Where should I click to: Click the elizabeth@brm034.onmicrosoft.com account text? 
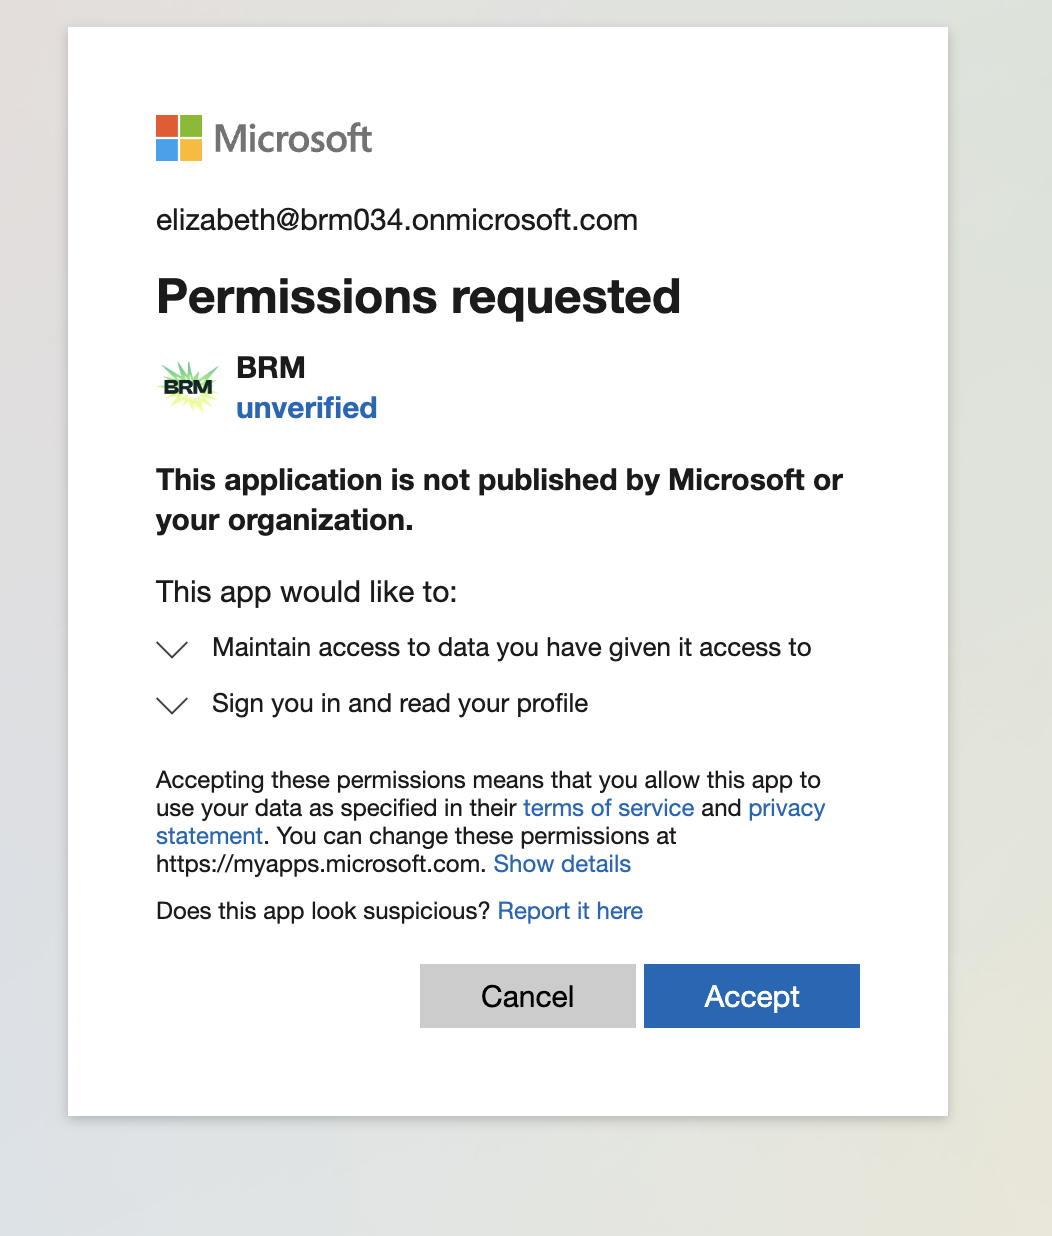point(397,220)
